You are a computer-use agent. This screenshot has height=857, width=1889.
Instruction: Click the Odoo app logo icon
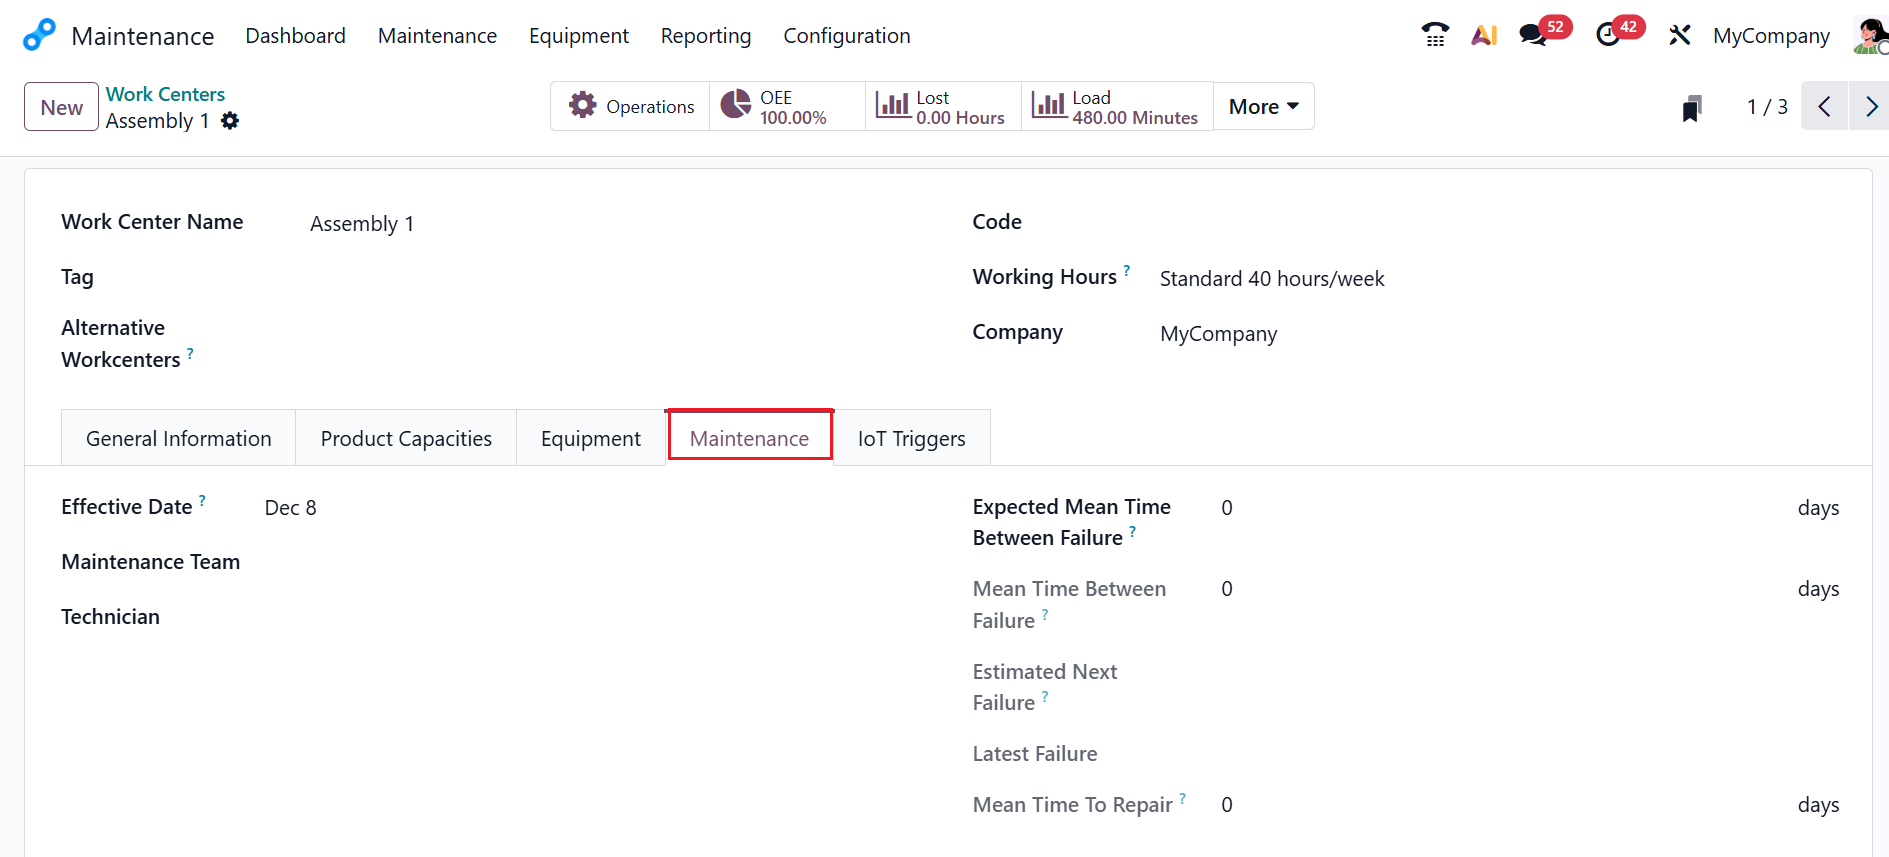39,35
